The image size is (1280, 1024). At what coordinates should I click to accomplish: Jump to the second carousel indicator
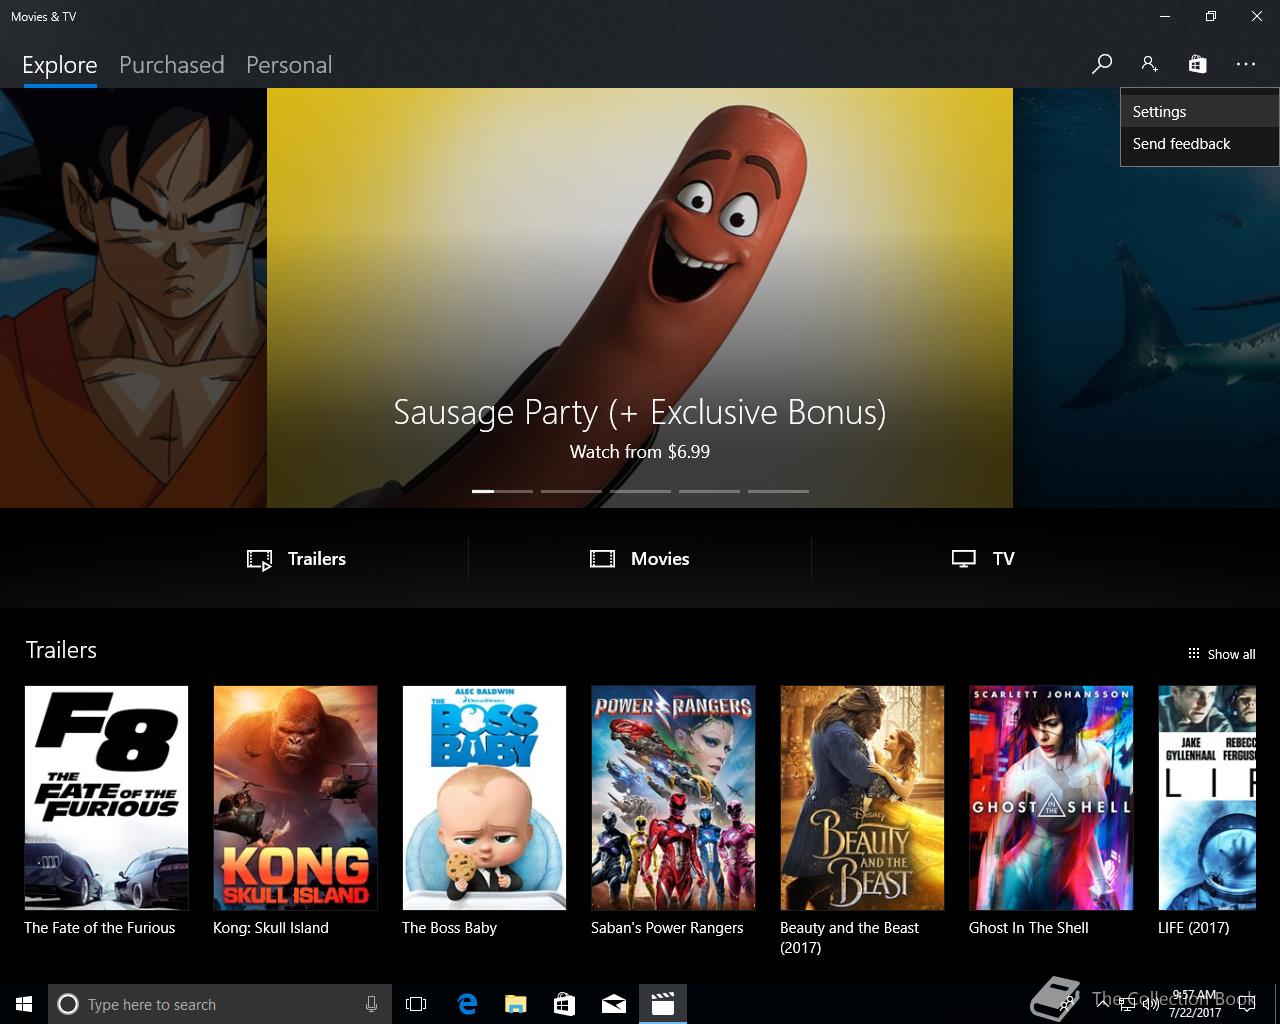pyautogui.click(x=571, y=491)
